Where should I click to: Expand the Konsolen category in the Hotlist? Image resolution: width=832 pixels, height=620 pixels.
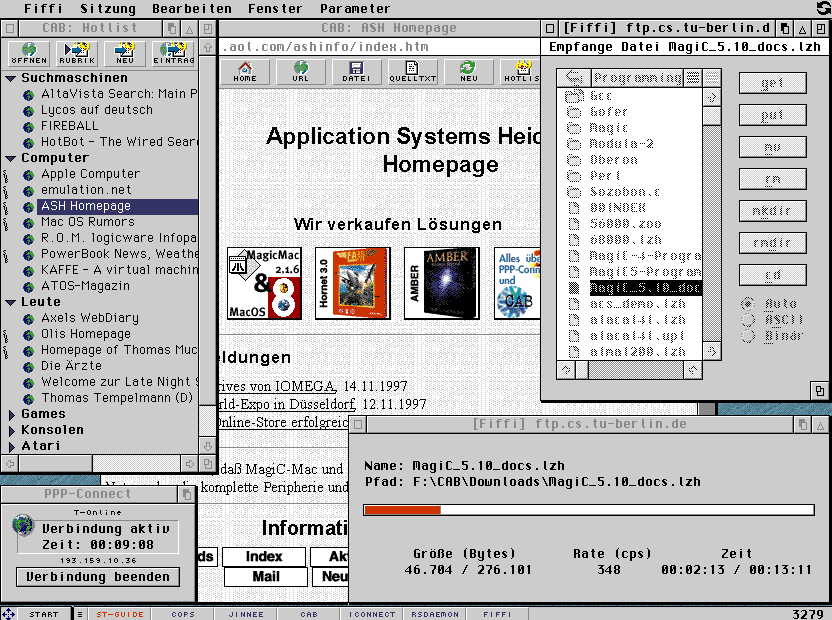tap(12, 430)
